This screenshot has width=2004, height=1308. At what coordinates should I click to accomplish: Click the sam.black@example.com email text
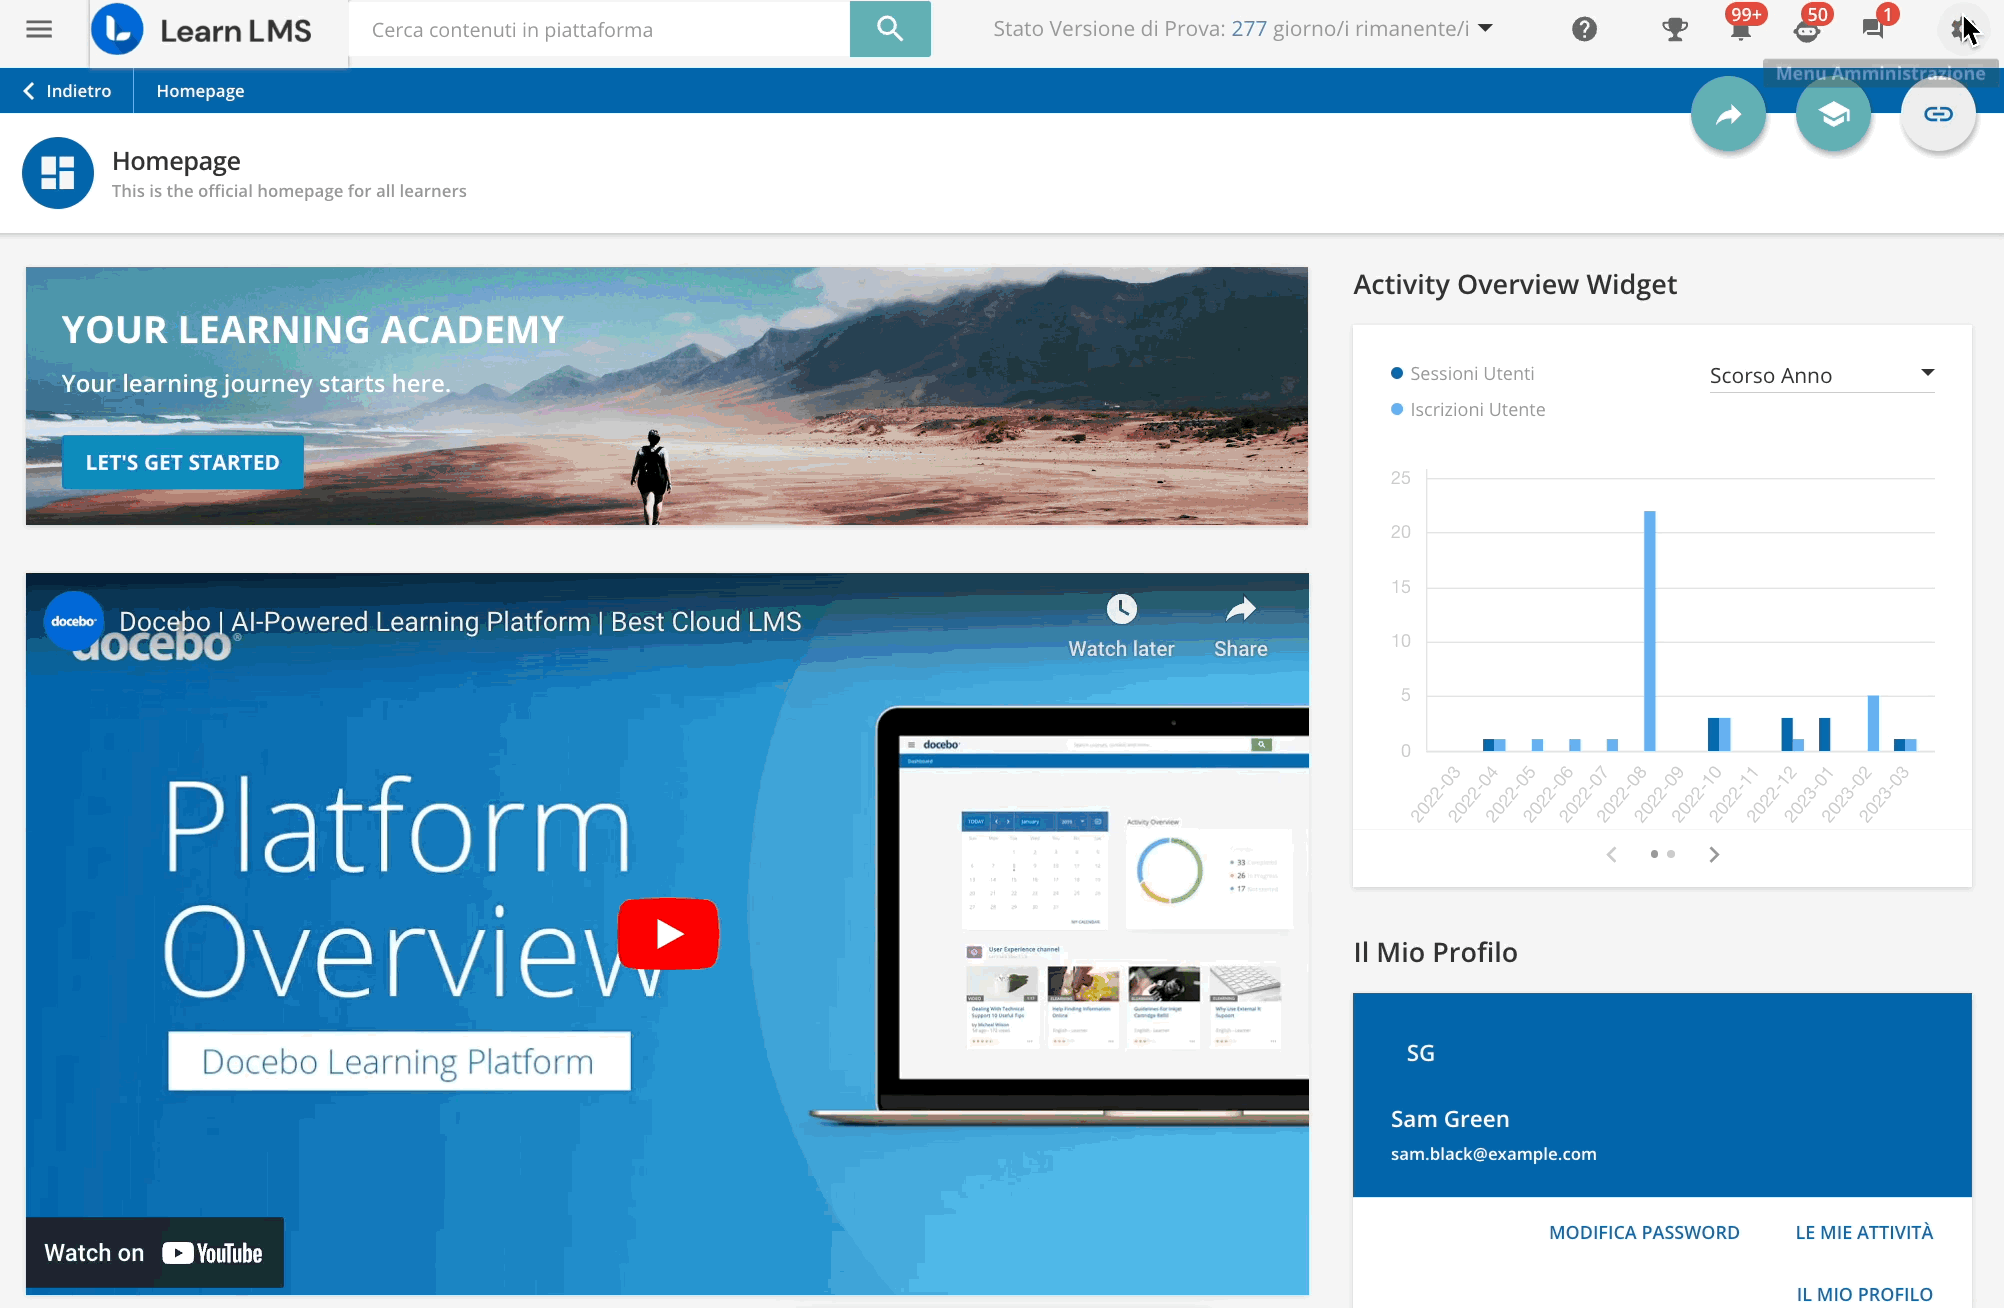tap(1493, 1154)
